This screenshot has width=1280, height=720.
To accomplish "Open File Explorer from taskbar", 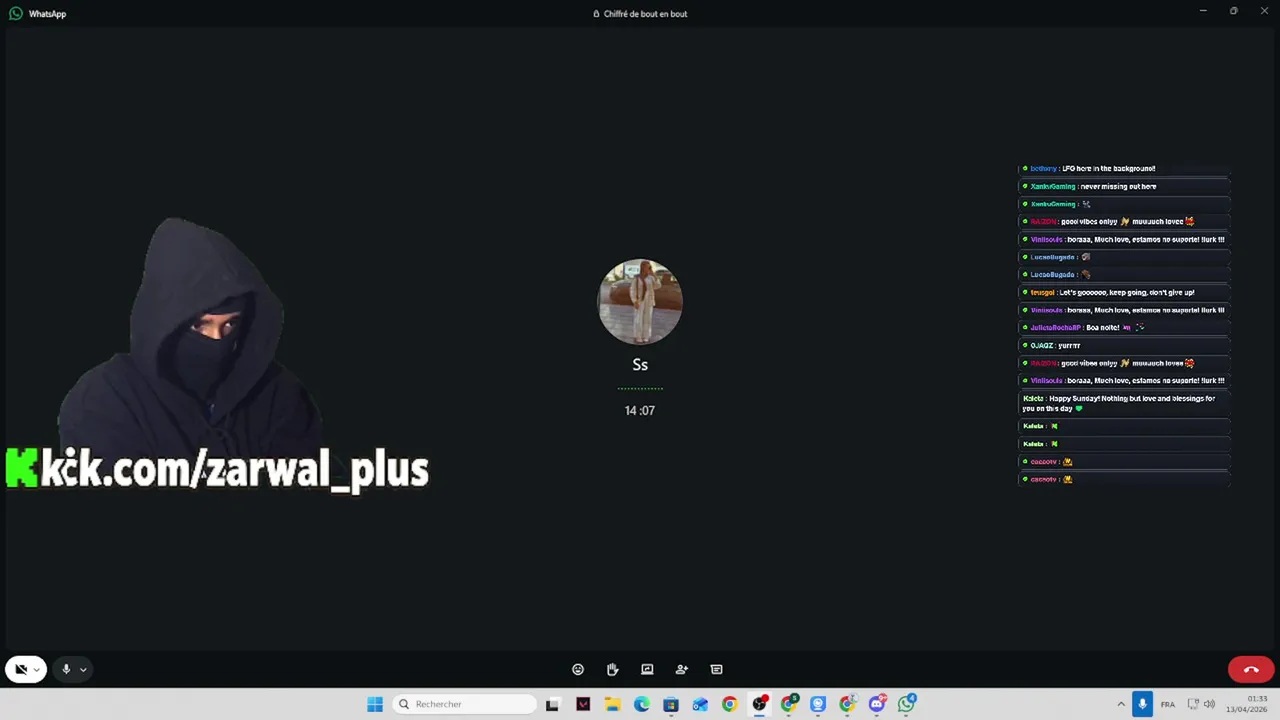I will coord(612,704).
